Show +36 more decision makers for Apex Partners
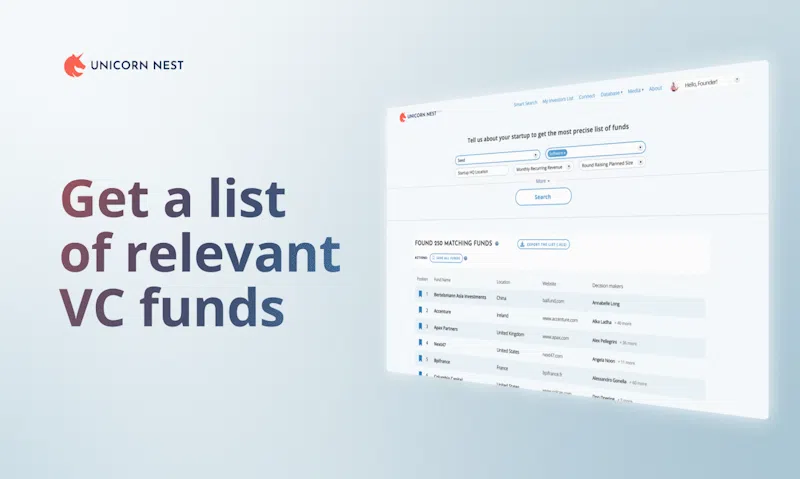 [628, 343]
